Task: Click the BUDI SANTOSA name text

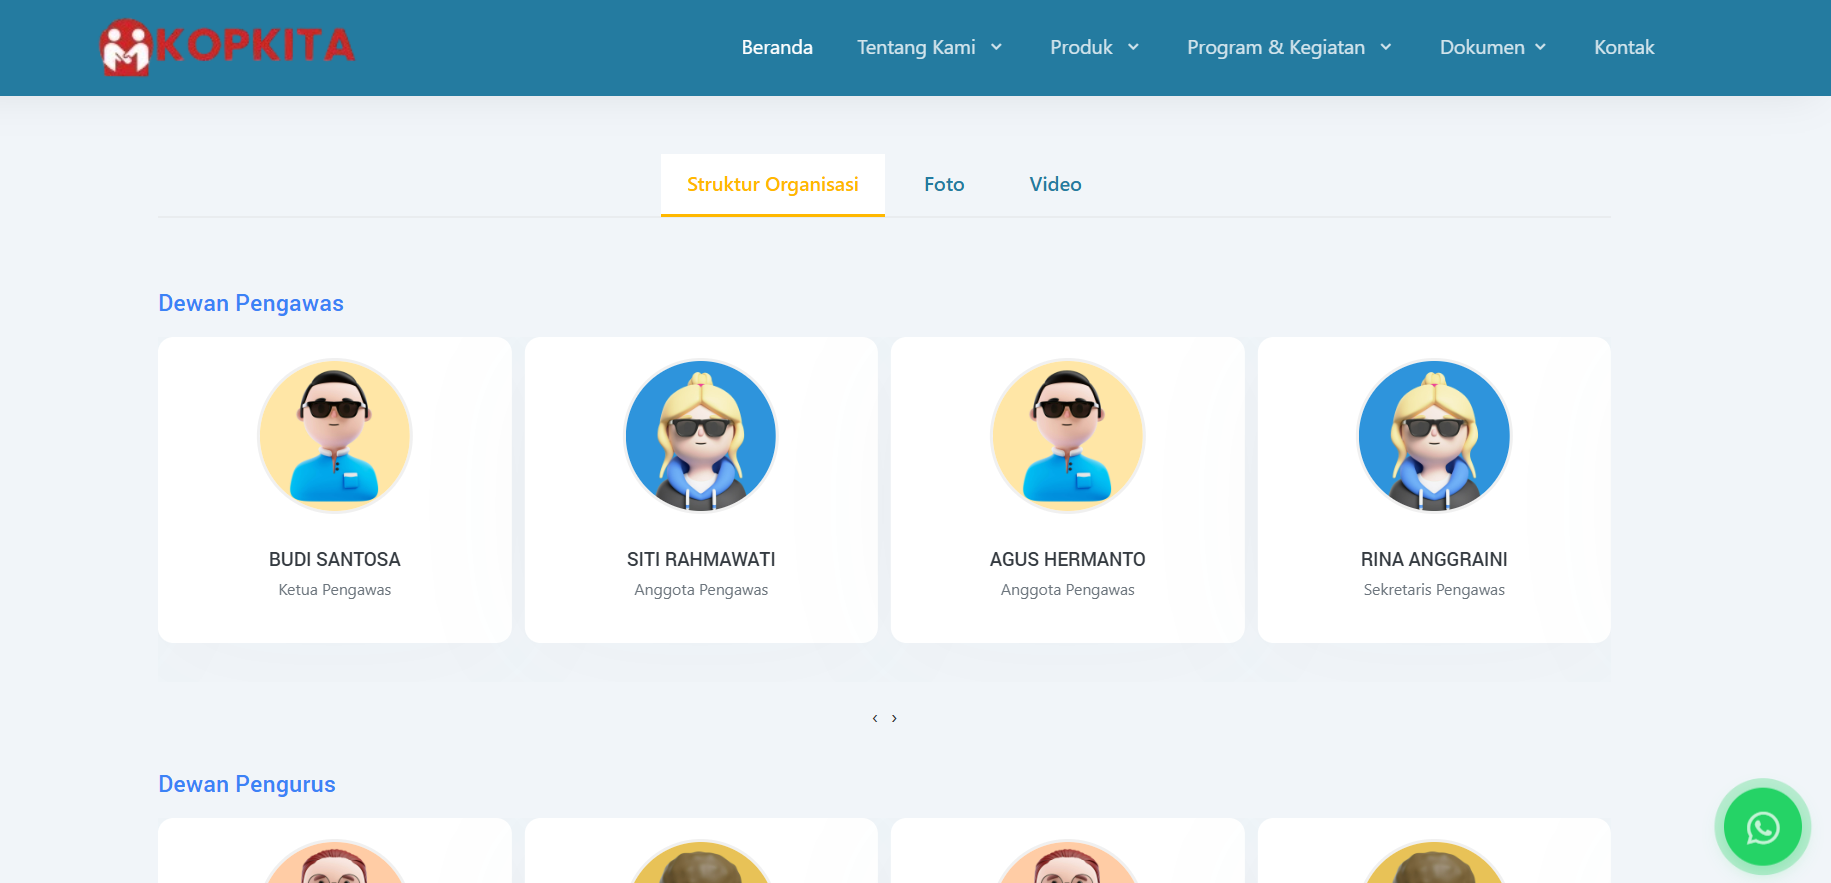Action: (335, 559)
